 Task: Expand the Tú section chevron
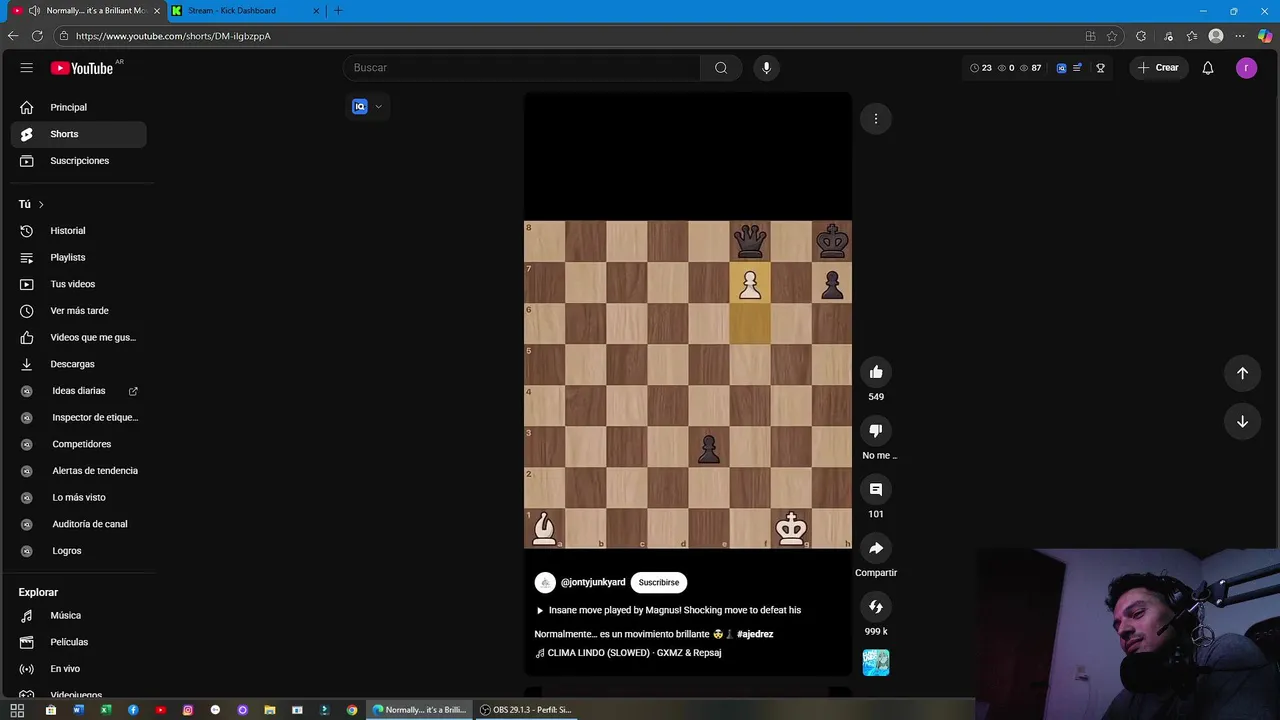(41, 205)
